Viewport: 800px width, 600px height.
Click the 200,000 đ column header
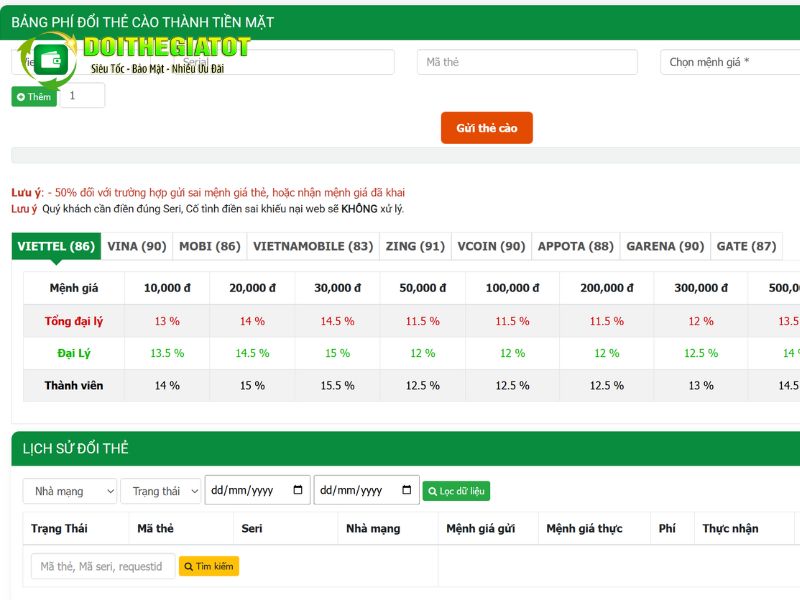(607, 288)
